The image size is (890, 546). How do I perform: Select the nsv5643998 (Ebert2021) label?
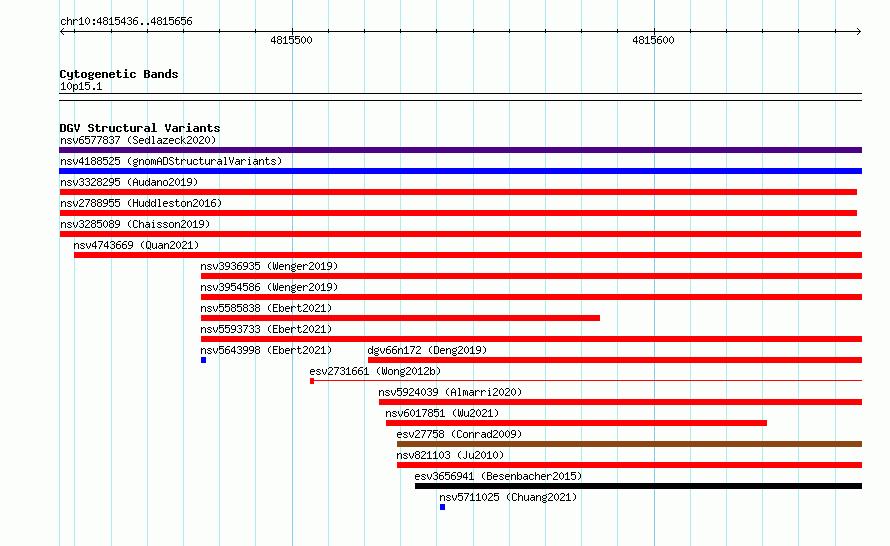click(x=266, y=350)
